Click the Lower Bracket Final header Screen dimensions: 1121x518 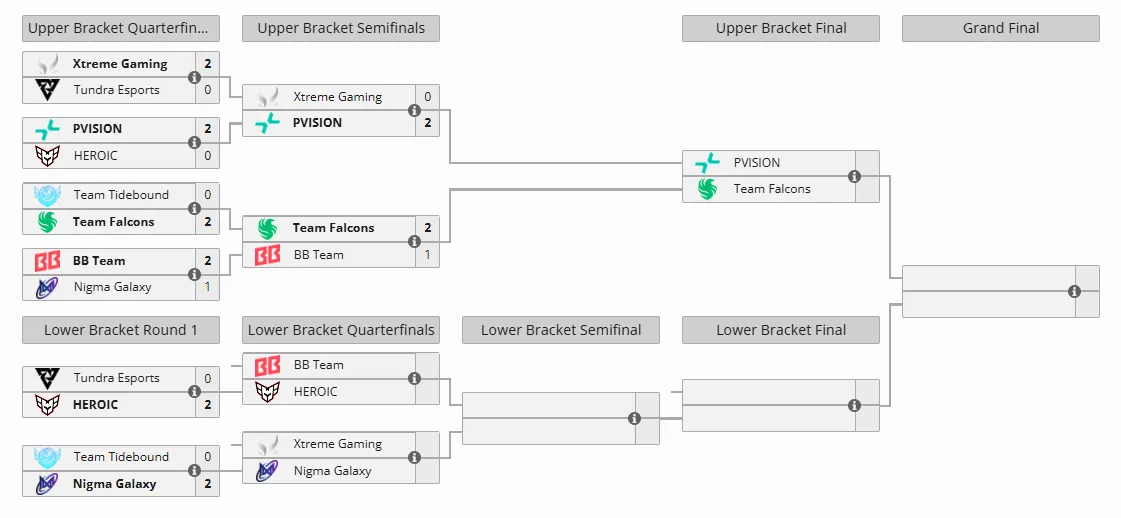(781, 330)
